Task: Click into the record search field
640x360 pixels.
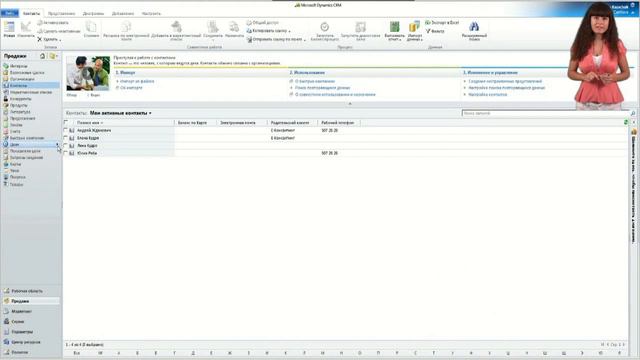Action: [x=546, y=113]
